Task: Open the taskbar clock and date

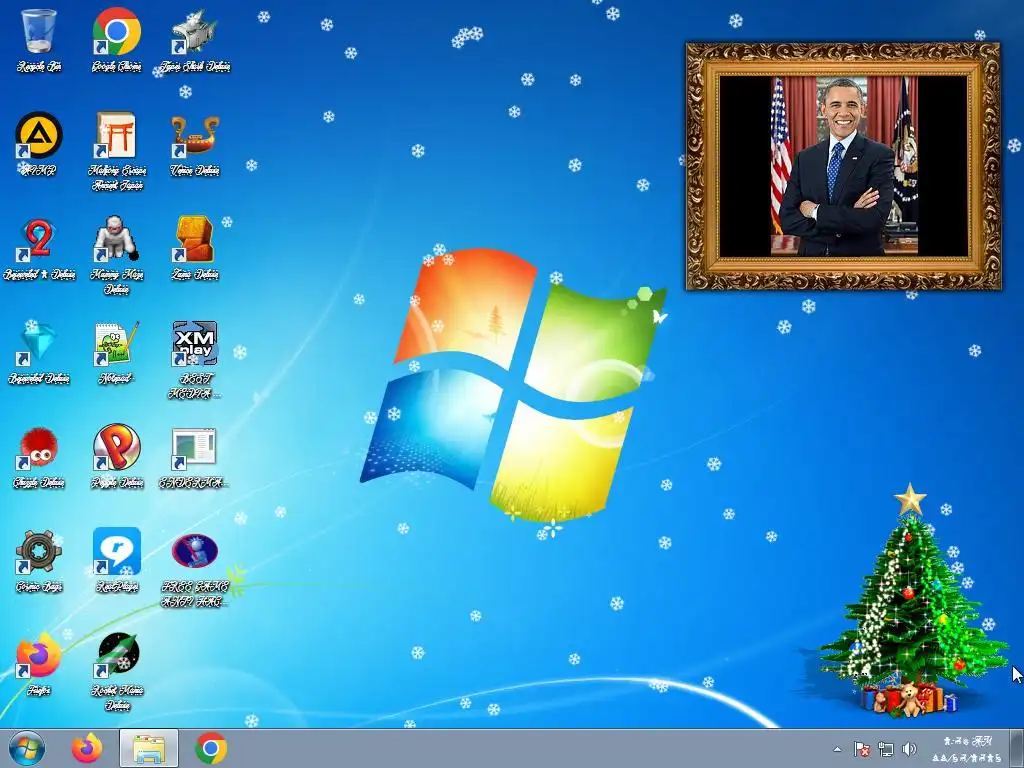Action: click(x=967, y=749)
